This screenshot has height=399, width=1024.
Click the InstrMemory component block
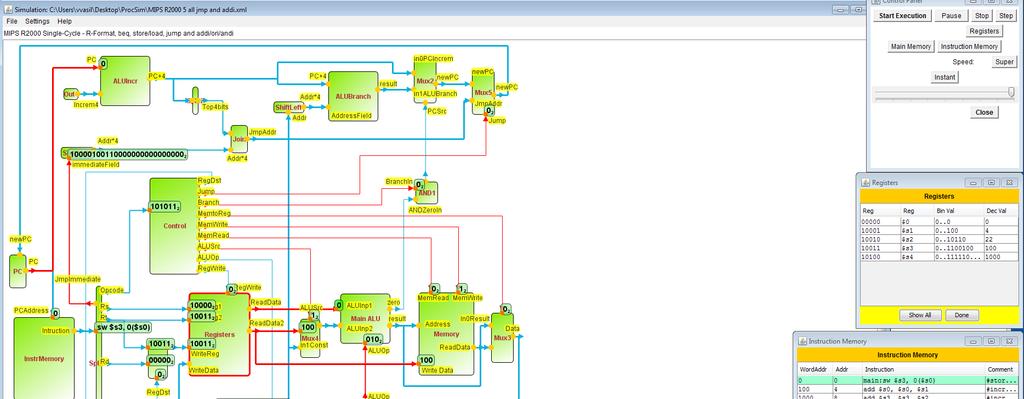[44, 359]
